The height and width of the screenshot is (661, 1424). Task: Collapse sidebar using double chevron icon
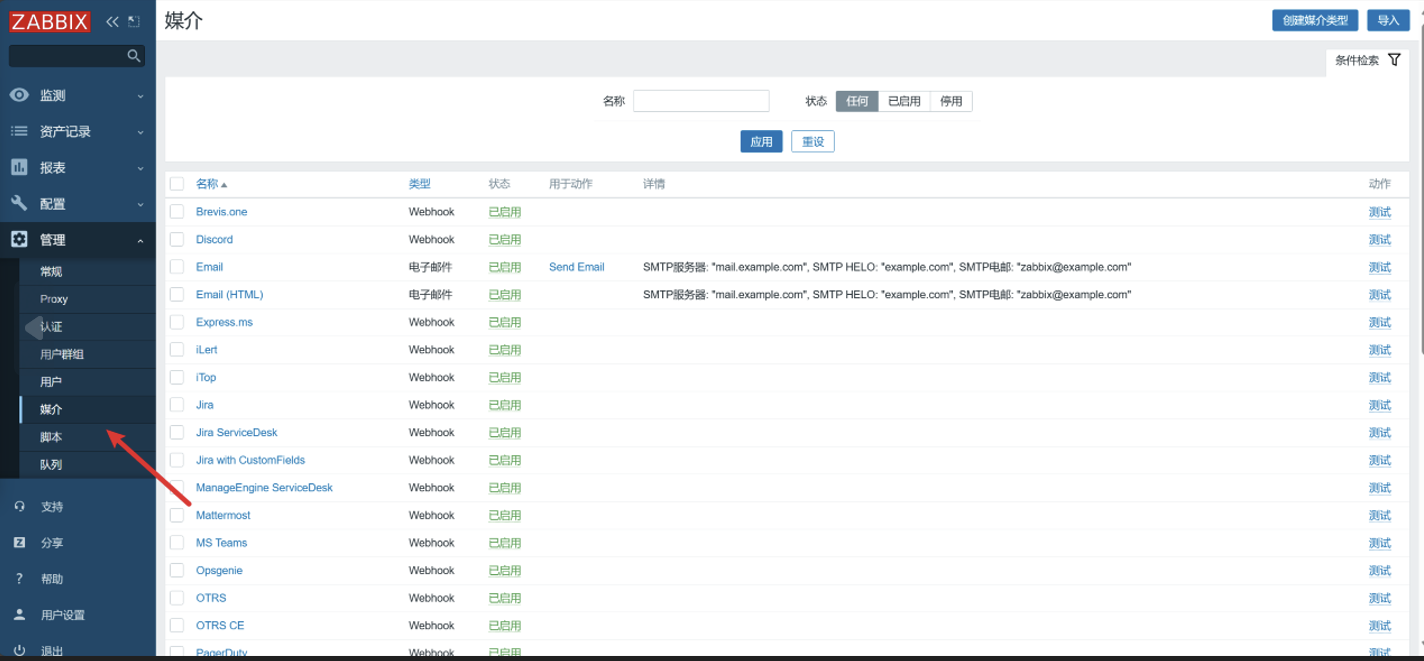[x=112, y=21]
